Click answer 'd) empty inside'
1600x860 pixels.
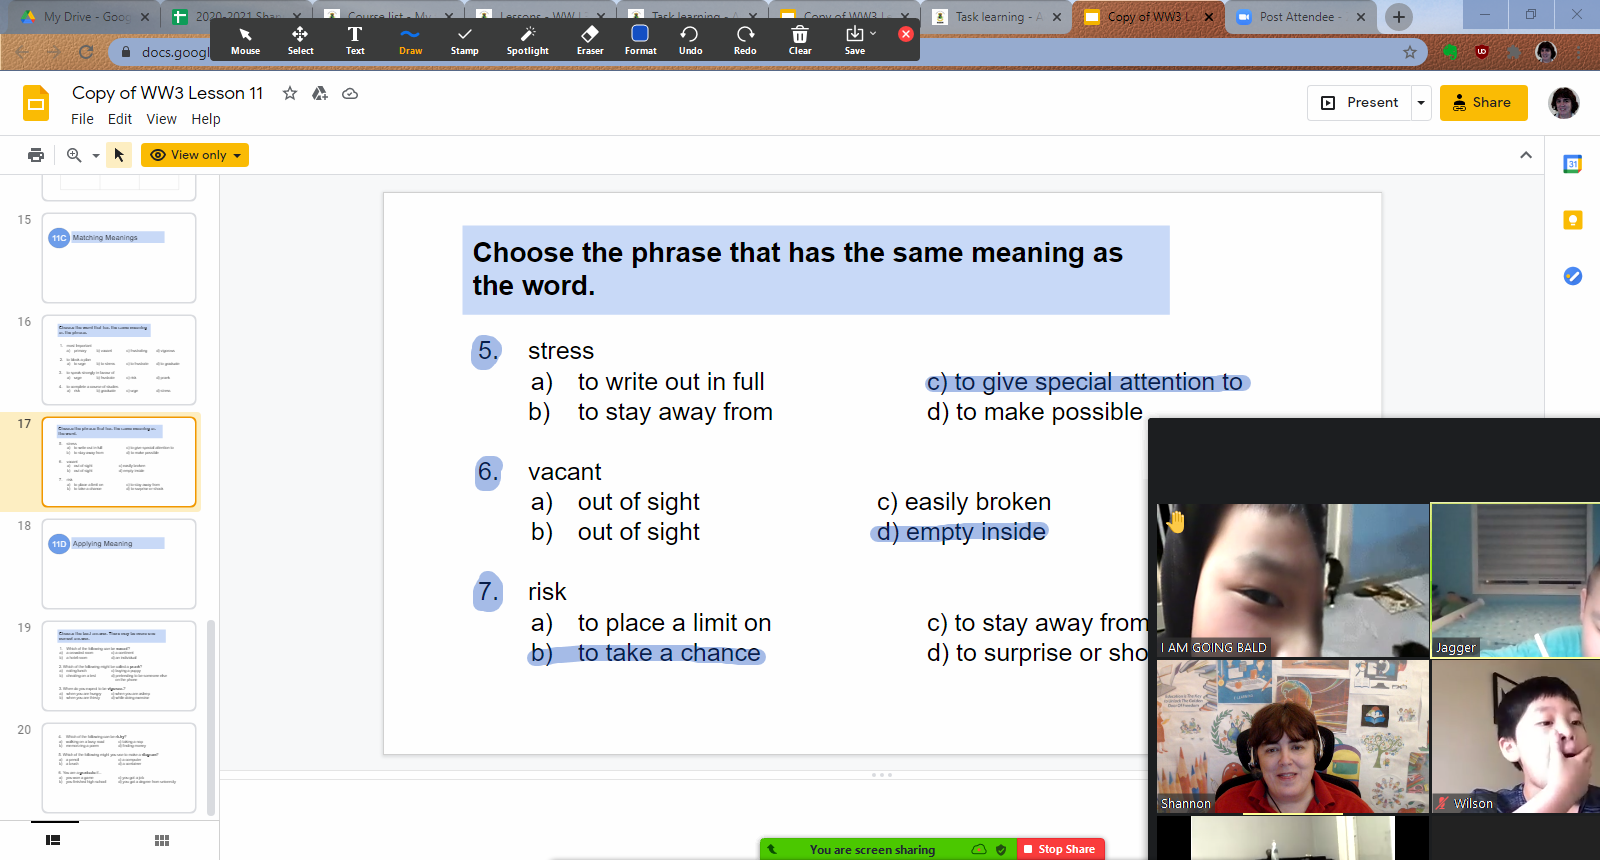point(961,532)
